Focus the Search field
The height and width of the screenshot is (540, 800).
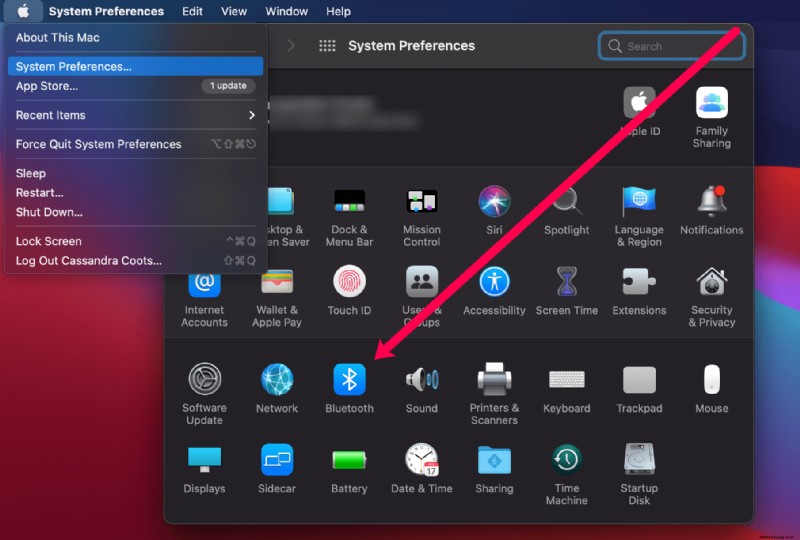click(671, 46)
